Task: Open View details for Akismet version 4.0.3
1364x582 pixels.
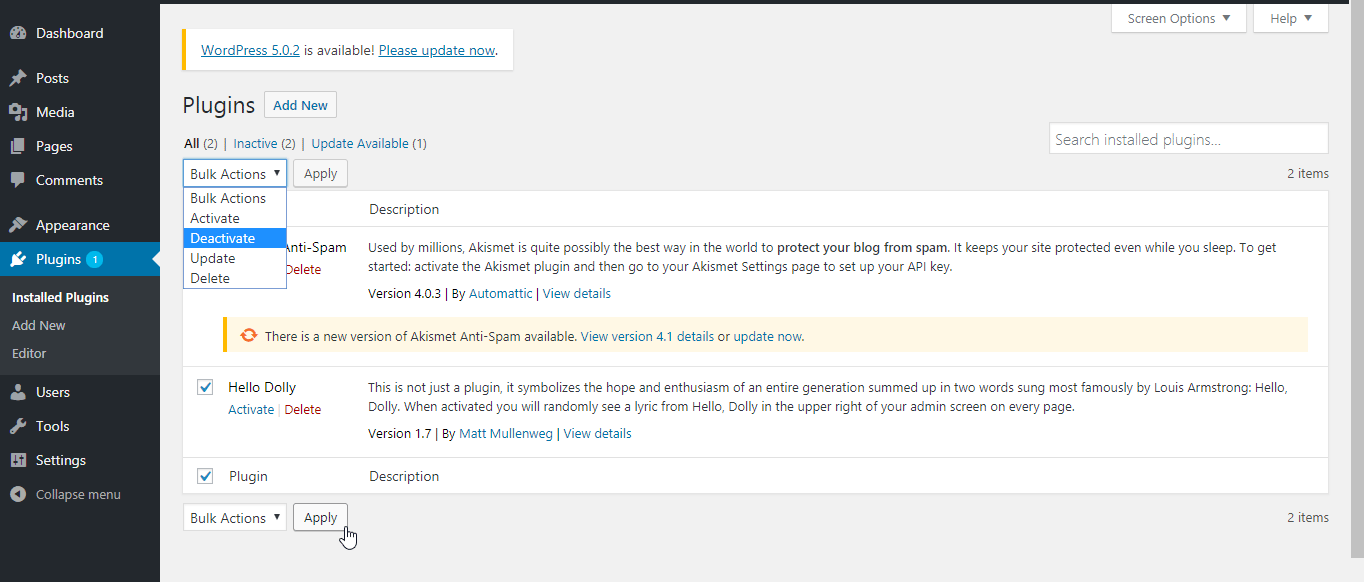Action: [x=577, y=294]
